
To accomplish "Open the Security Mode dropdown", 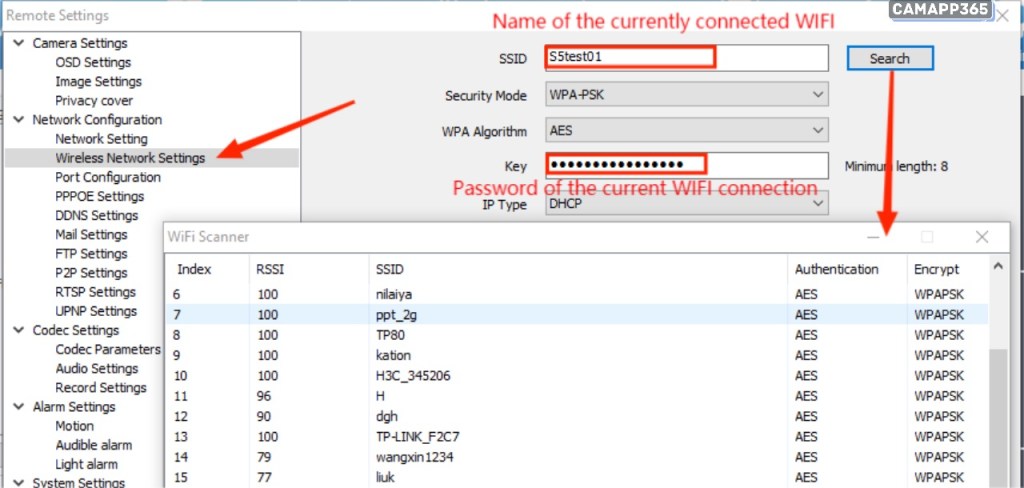I will [x=687, y=96].
